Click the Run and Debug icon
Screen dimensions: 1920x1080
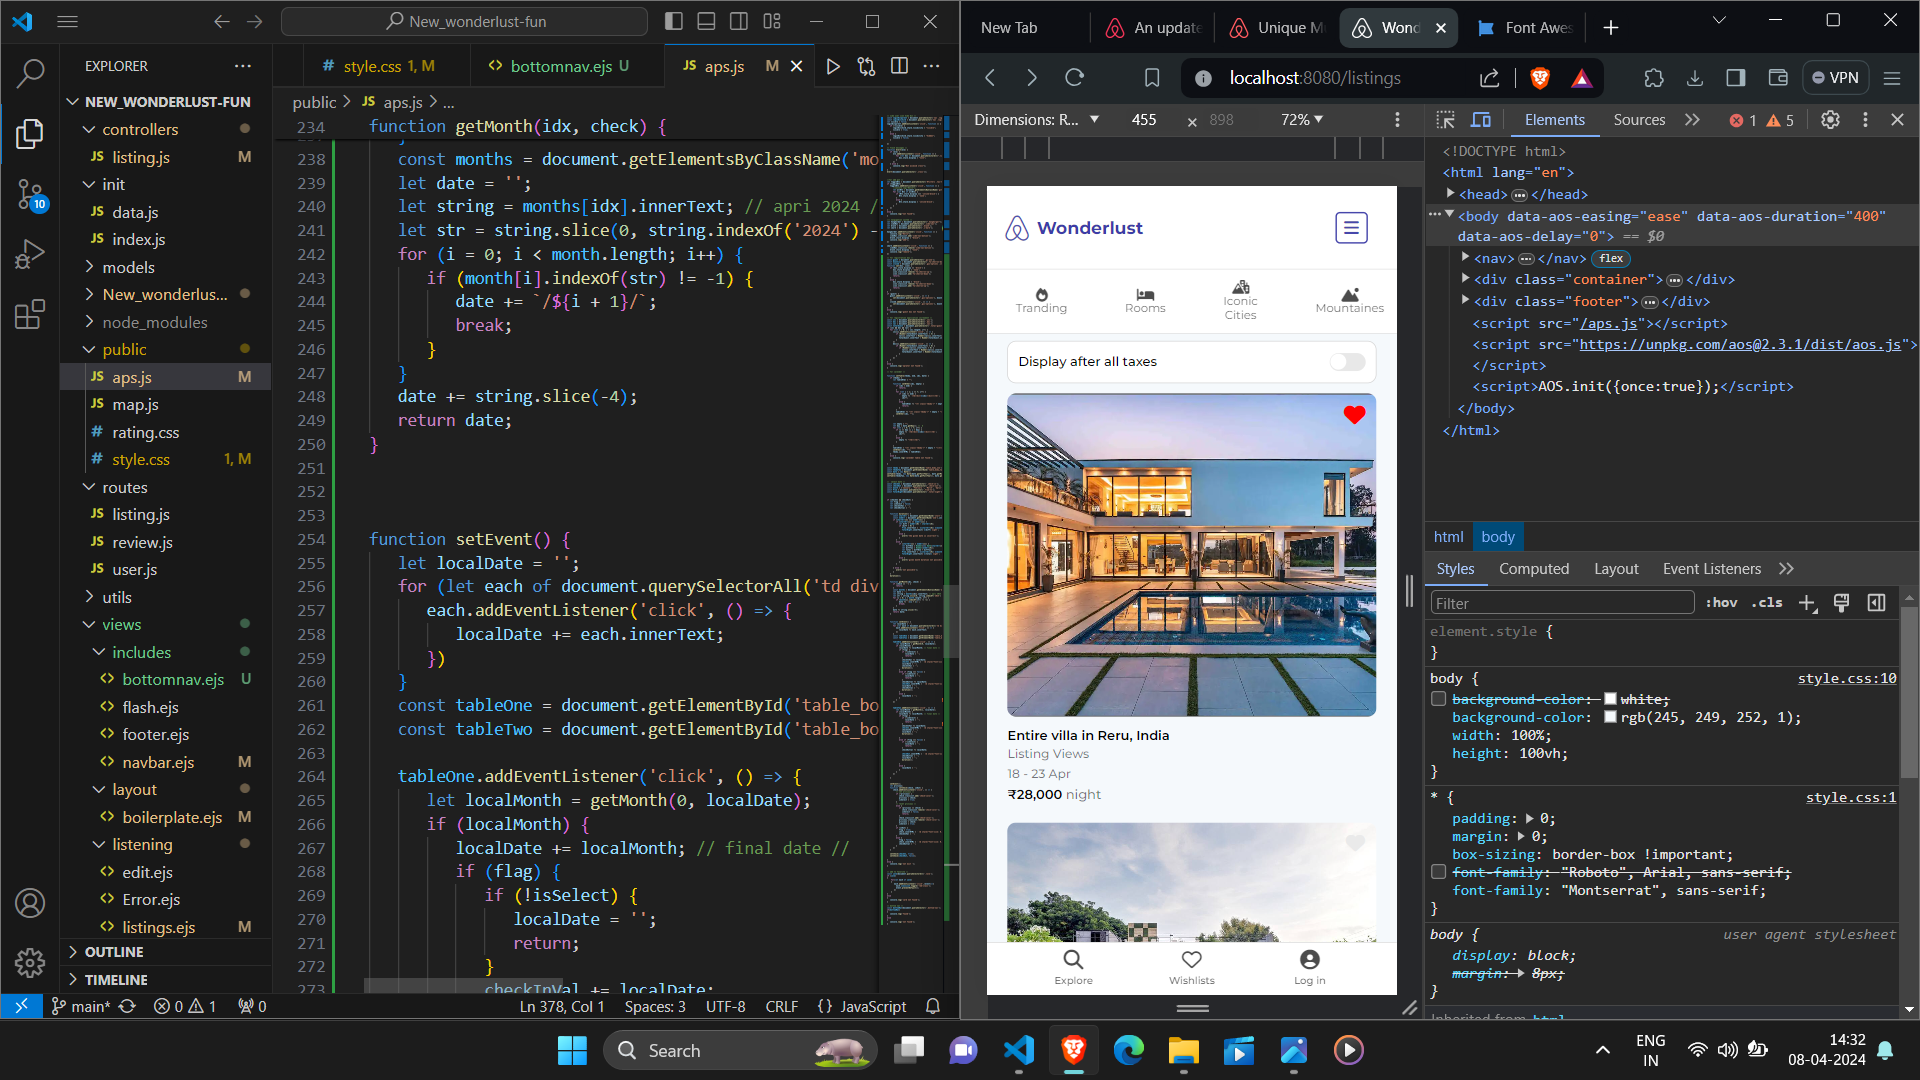click(x=30, y=254)
